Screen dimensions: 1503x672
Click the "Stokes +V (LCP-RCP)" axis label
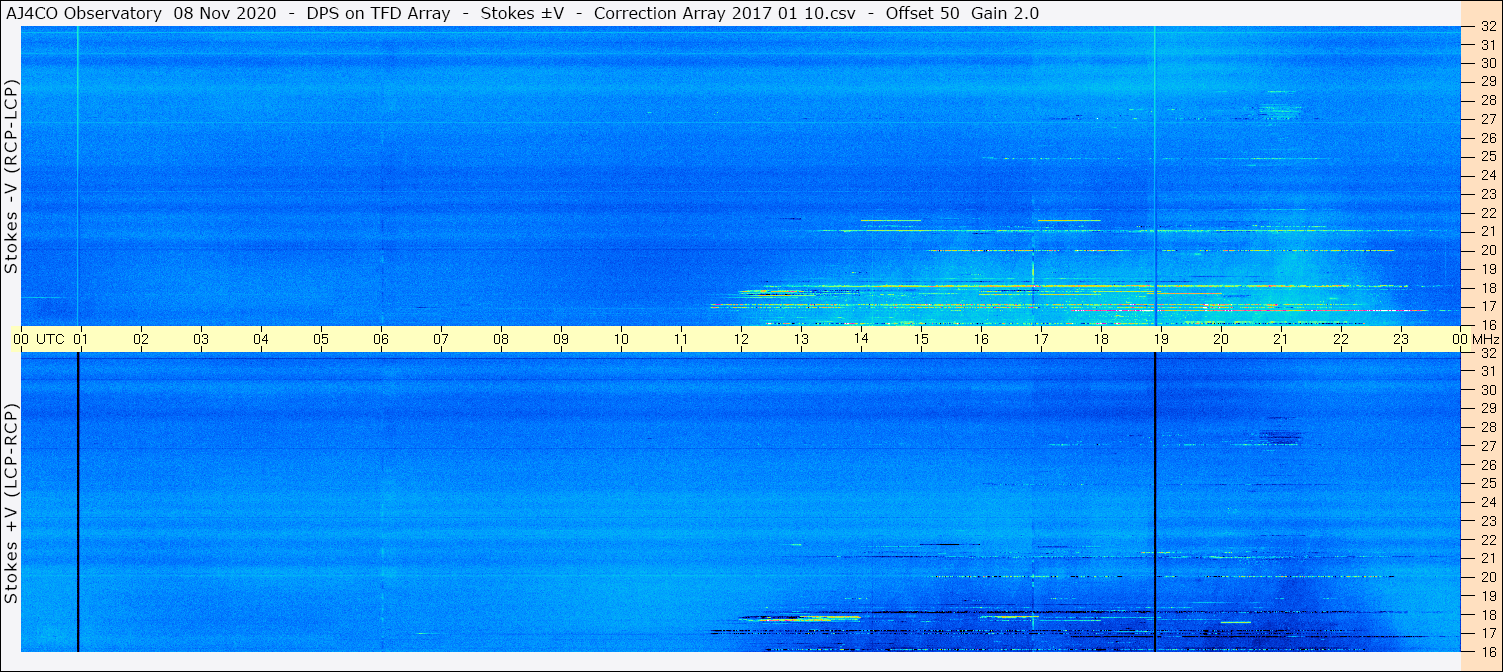(11, 505)
